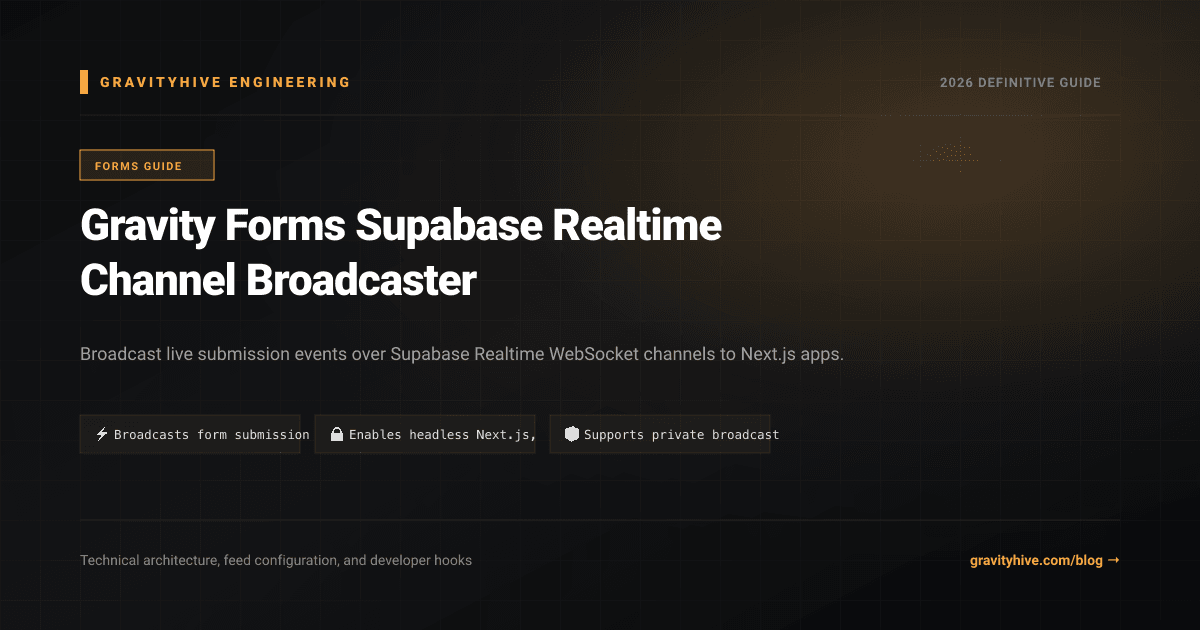Open the gravityhive.com/blog link

[1045, 560]
